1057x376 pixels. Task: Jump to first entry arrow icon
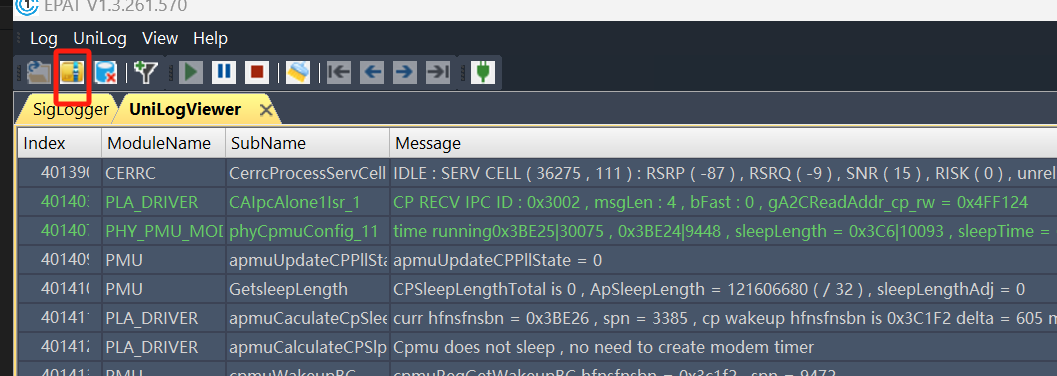pyautogui.click(x=339, y=72)
